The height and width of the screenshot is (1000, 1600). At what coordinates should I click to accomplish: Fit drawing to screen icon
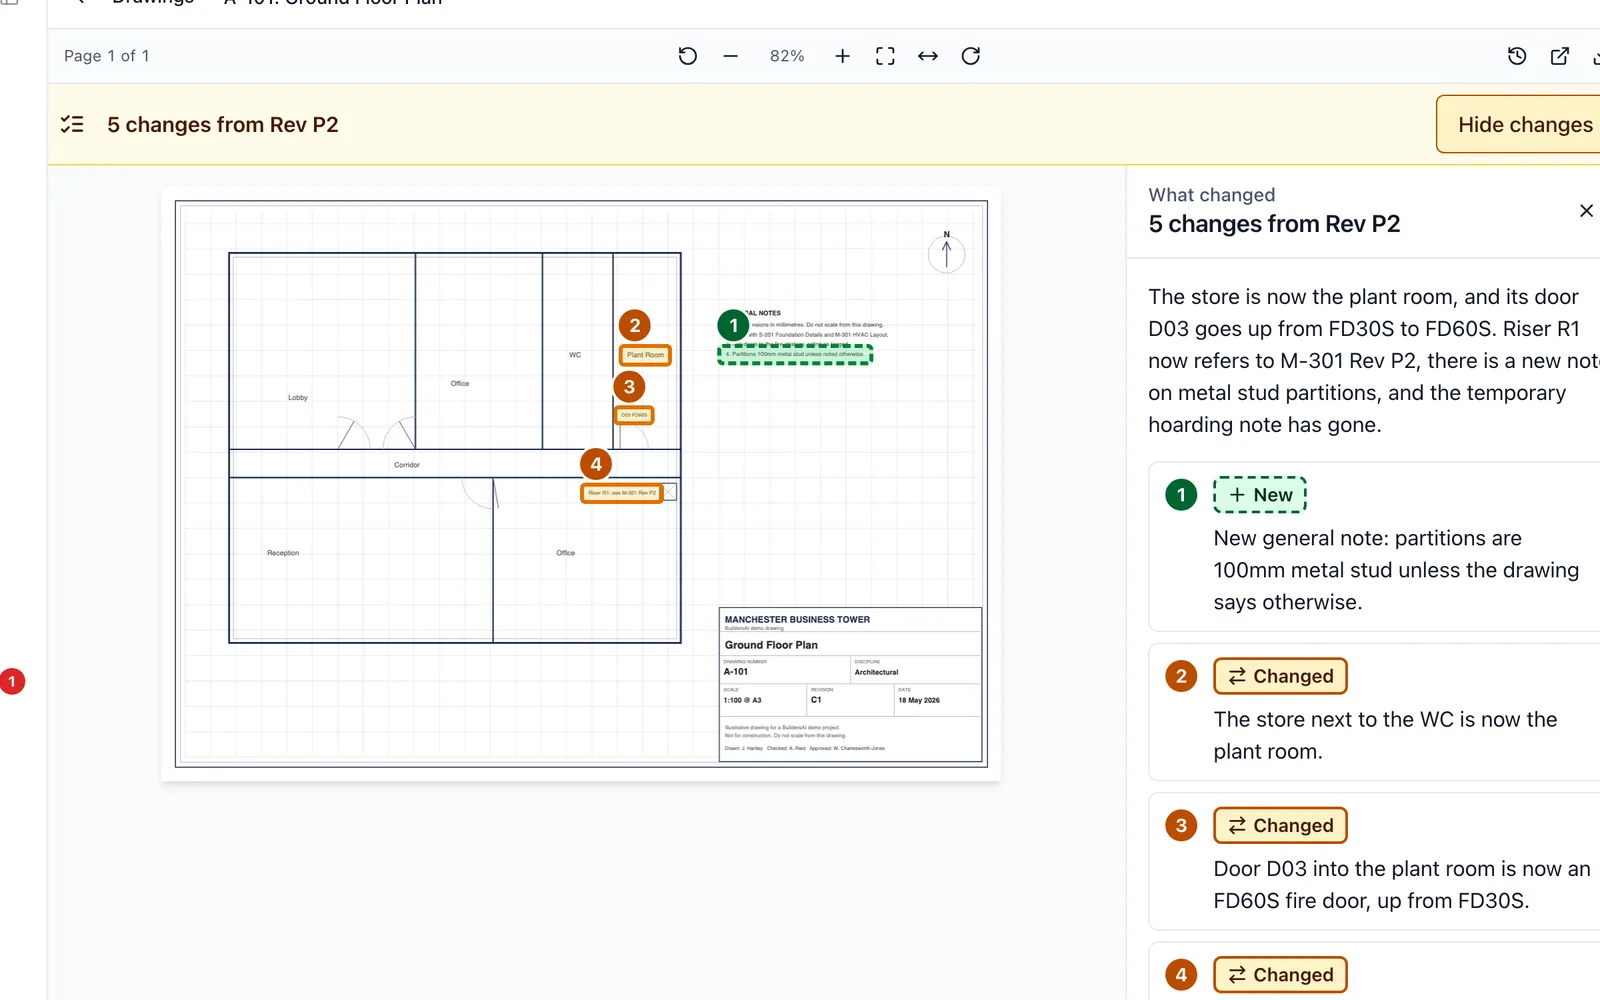(x=885, y=56)
